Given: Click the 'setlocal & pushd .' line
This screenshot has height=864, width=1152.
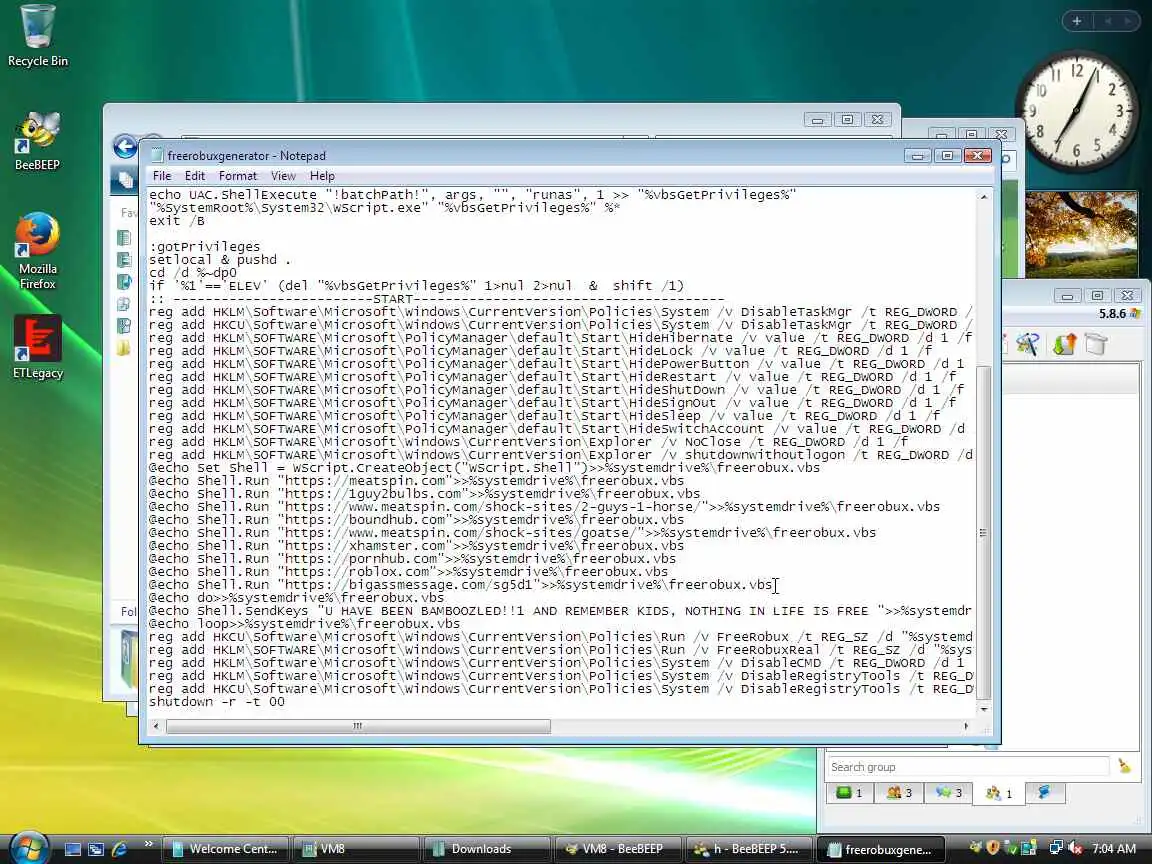Looking at the screenshot, I should pyautogui.click(x=220, y=259).
